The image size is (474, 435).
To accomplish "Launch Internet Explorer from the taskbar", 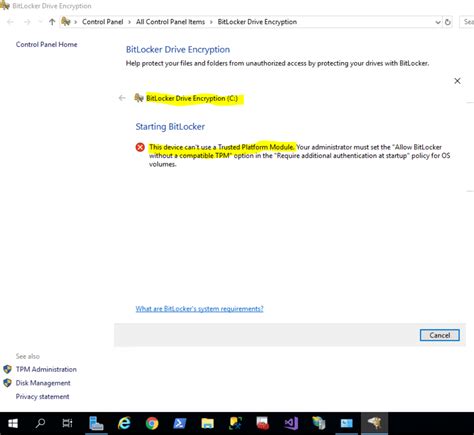I will pyautogui.click(x=124, y=423).
